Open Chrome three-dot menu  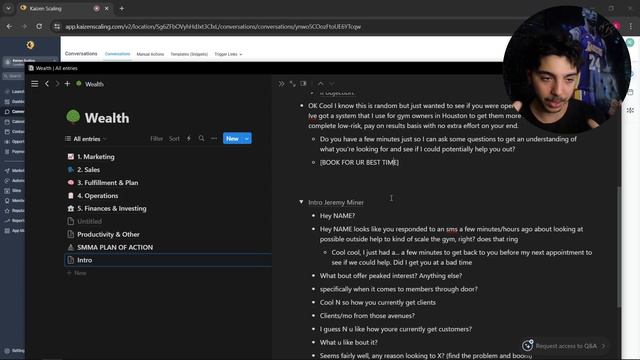click(x=631, y=27)
